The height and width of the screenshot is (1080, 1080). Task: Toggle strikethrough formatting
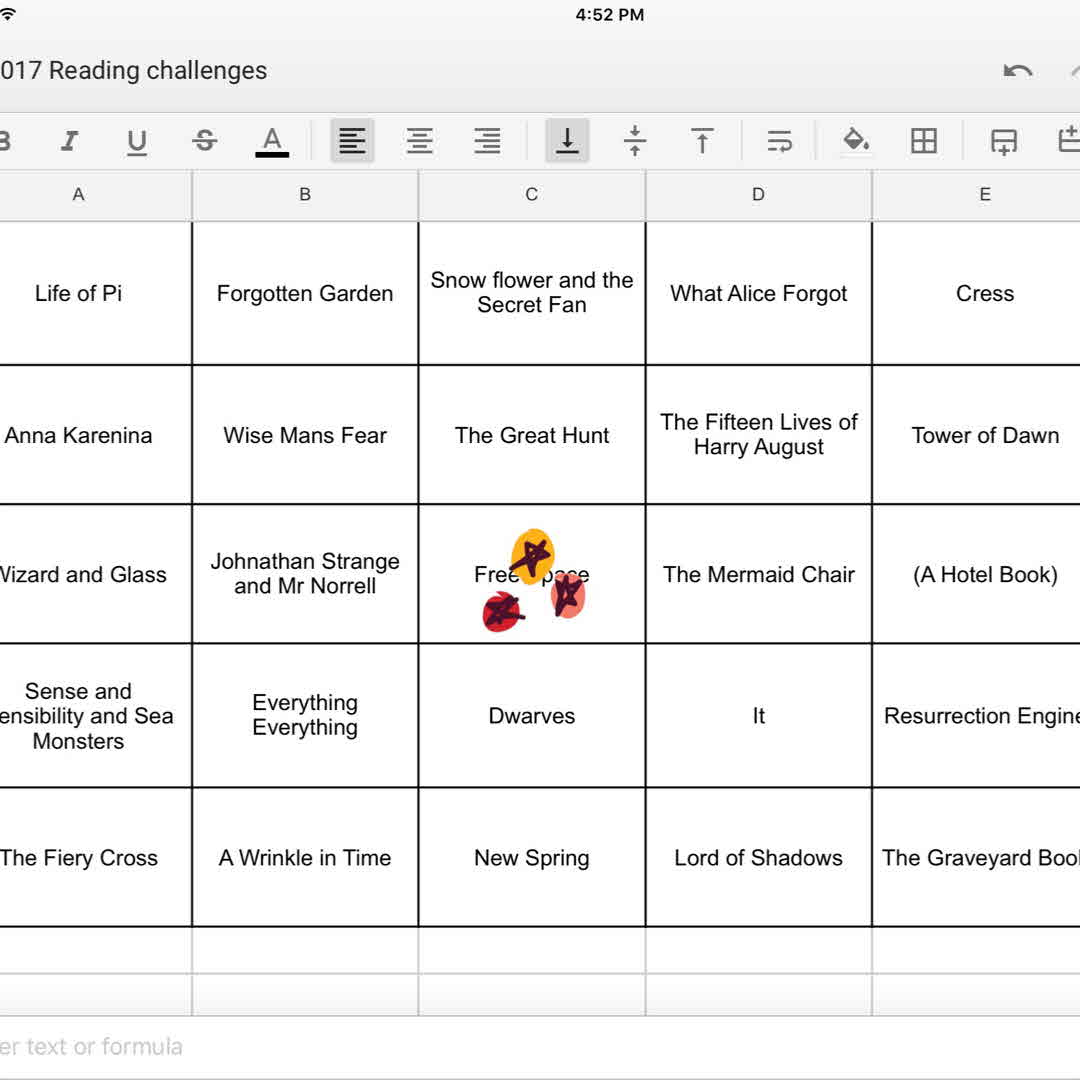click(205, 141)
